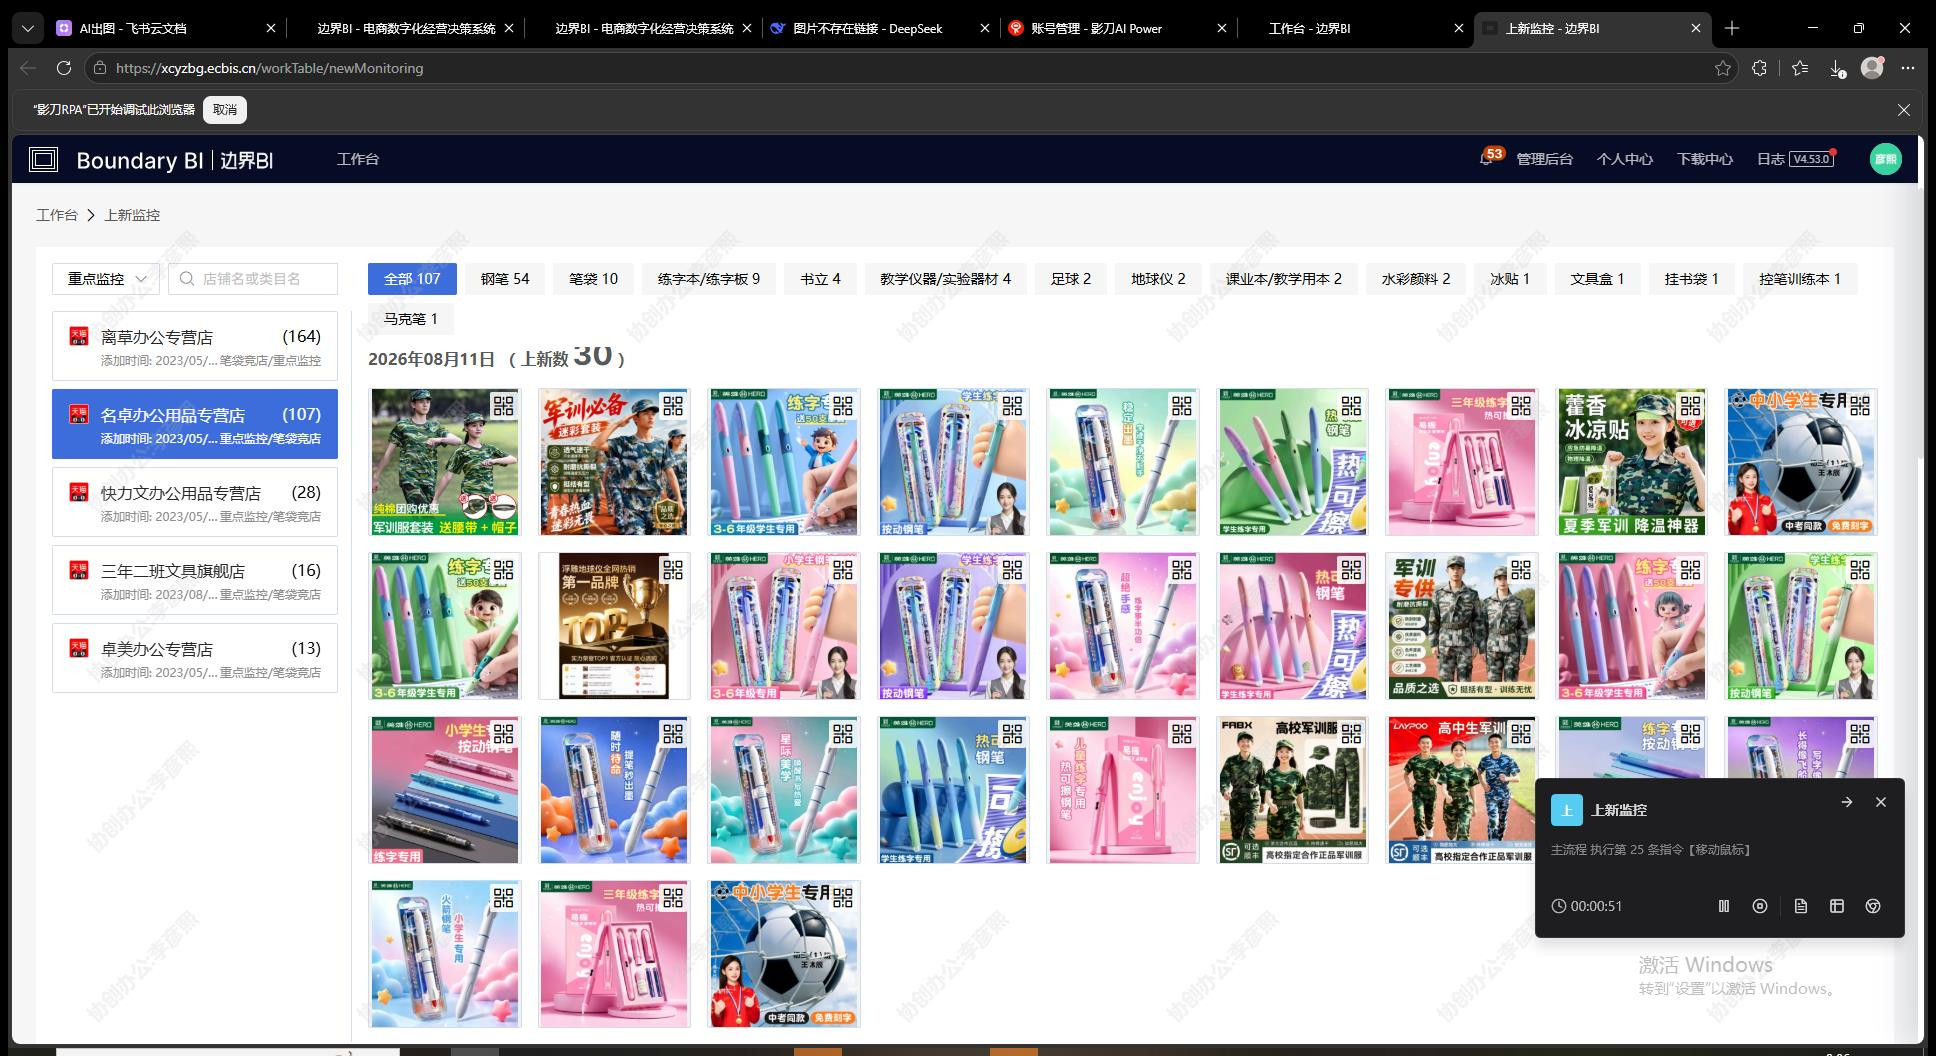Open the browser profile avatar
This screenshot has height=1056, width=1936.
click(x=1872, y=68)
